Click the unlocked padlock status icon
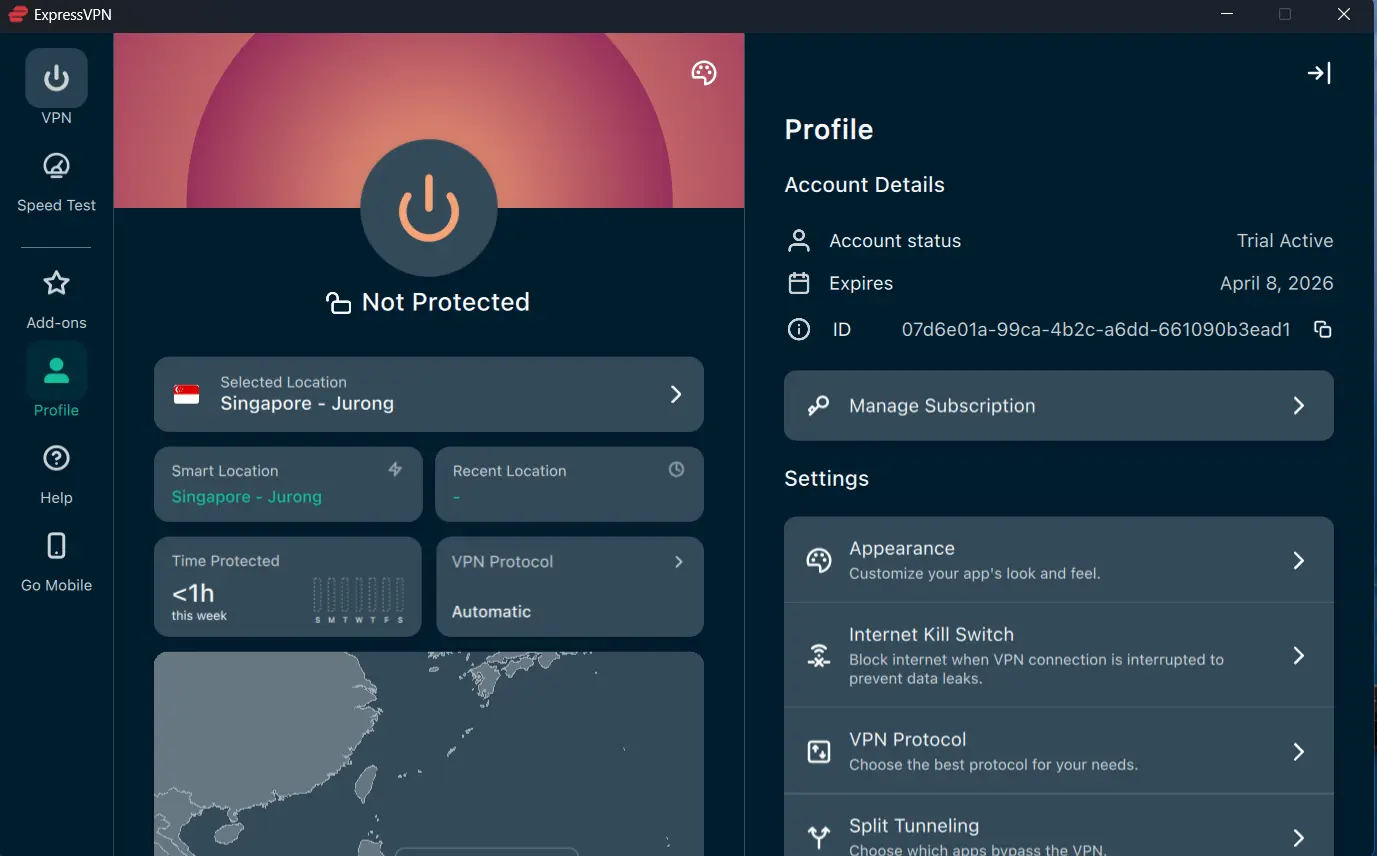The width and height of the screenshot is (1377, 856). [338, 303]
